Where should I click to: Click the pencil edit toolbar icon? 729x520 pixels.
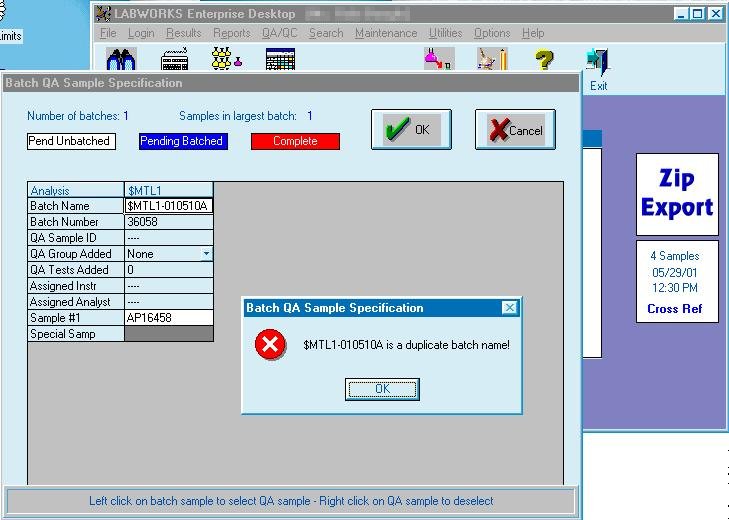pyautogui.click(x=492, y=59)
